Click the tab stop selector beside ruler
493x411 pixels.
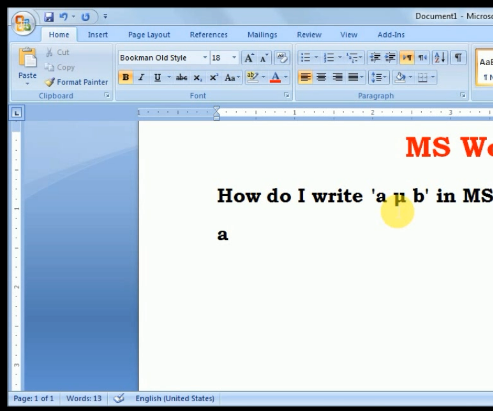17,113
